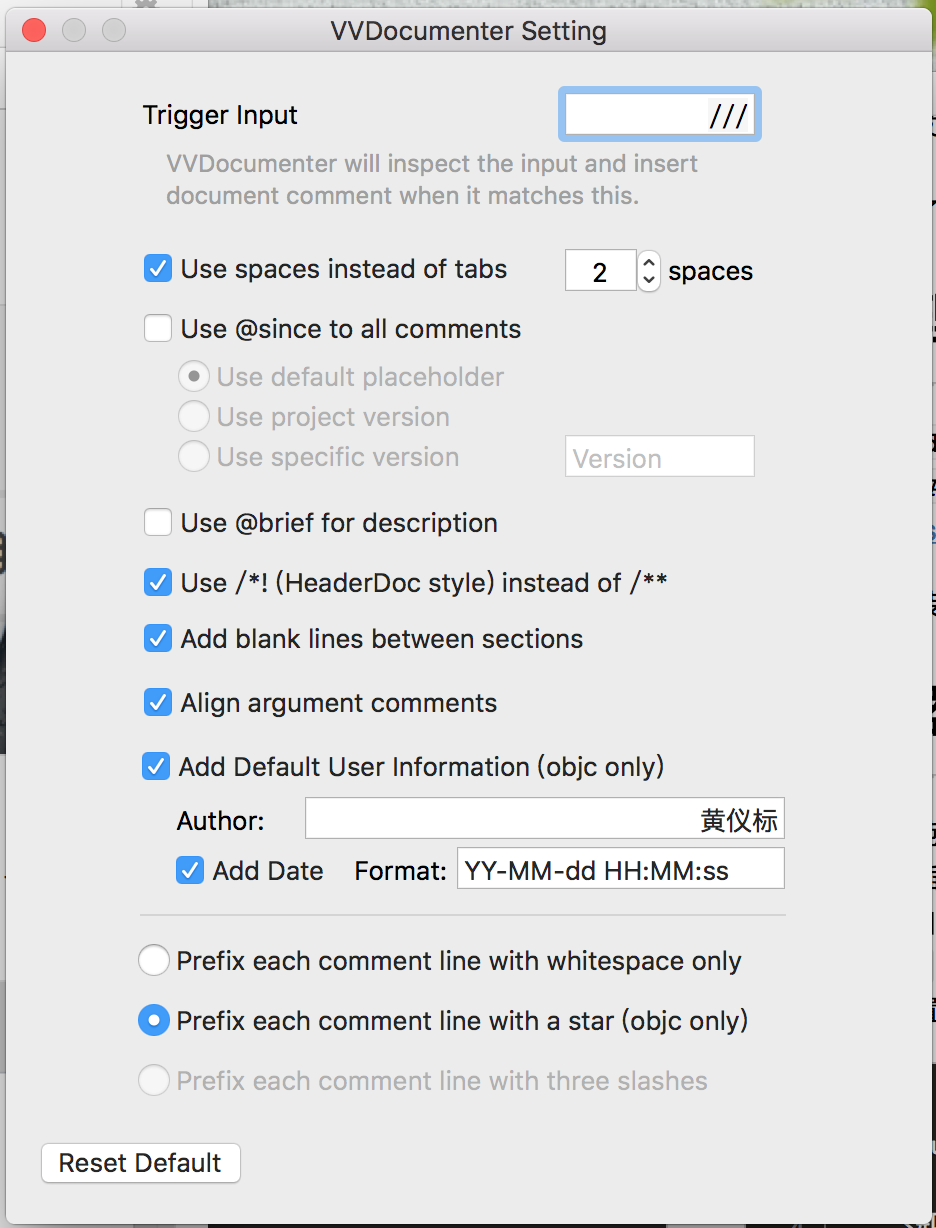Toggle Use spaces instead of tabs
This screenshot has width=936, height=1228.
[158, 269]
